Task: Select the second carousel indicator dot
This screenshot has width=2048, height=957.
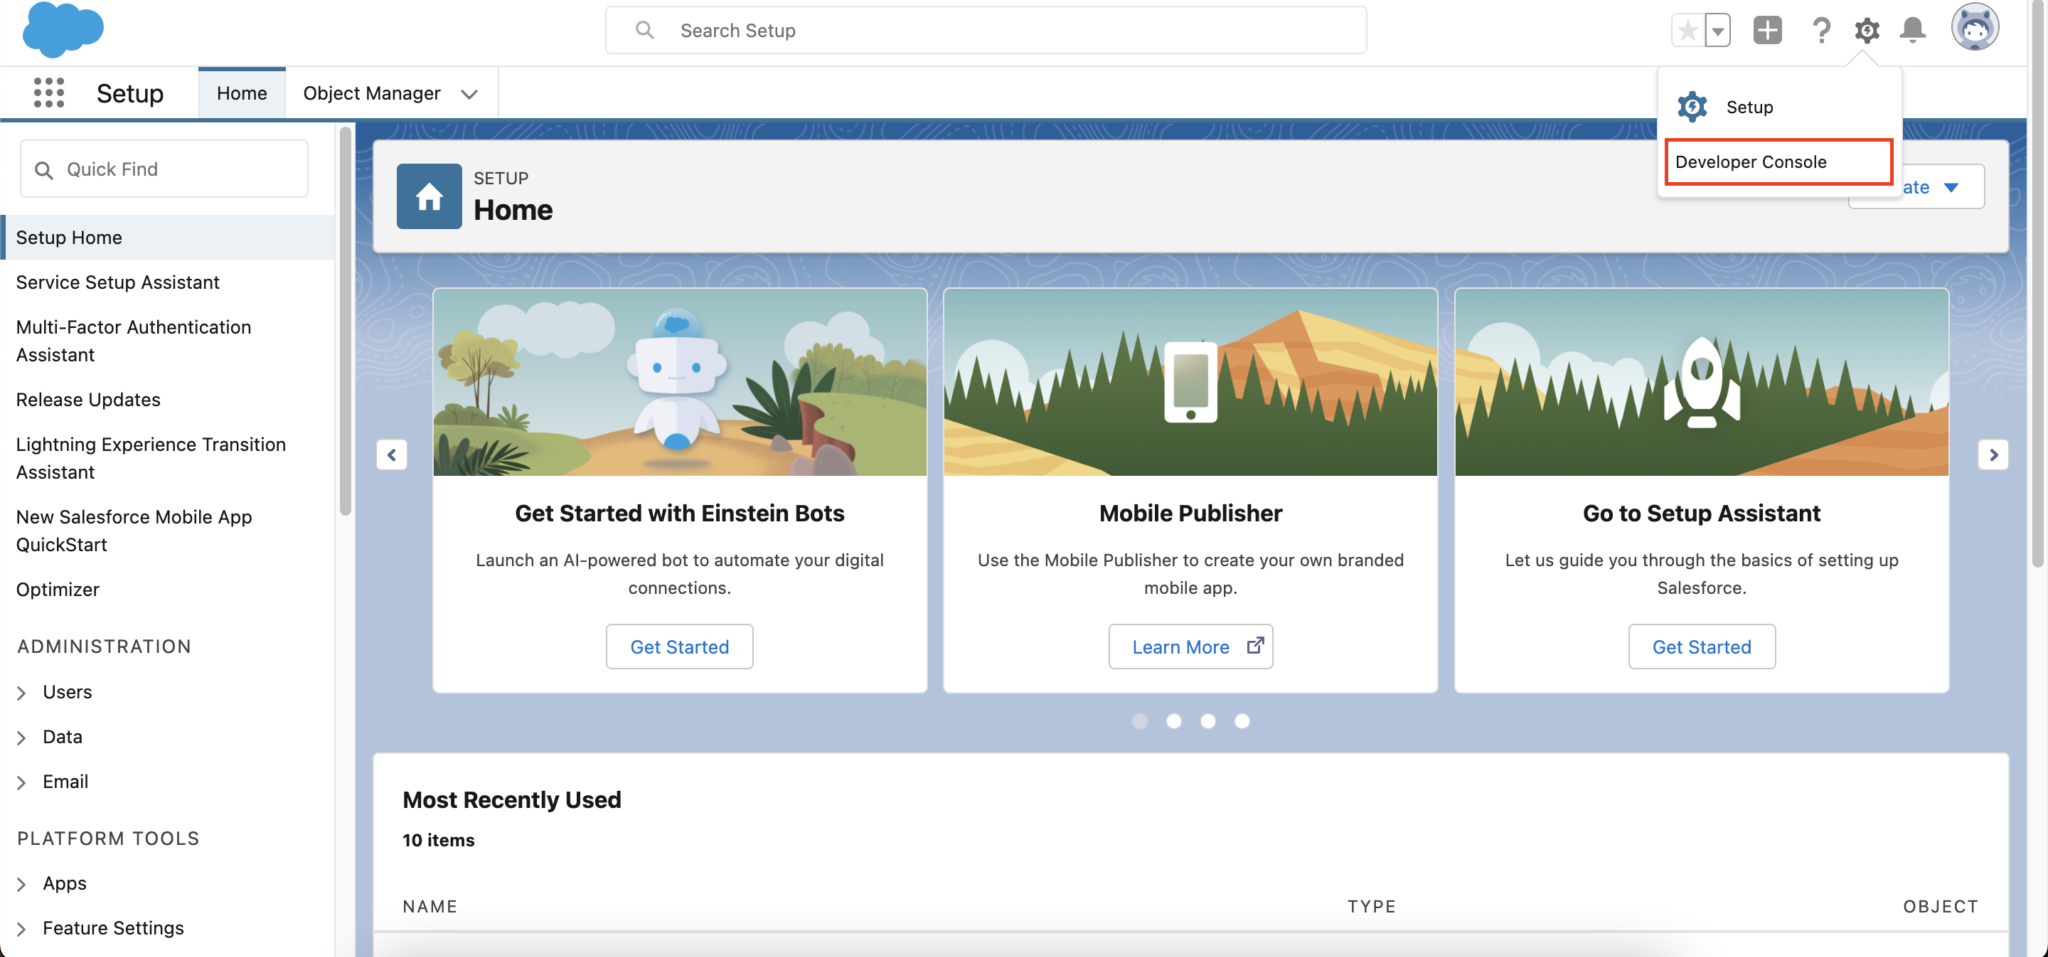Action: pyautogui.click(x=1174, y=721)
